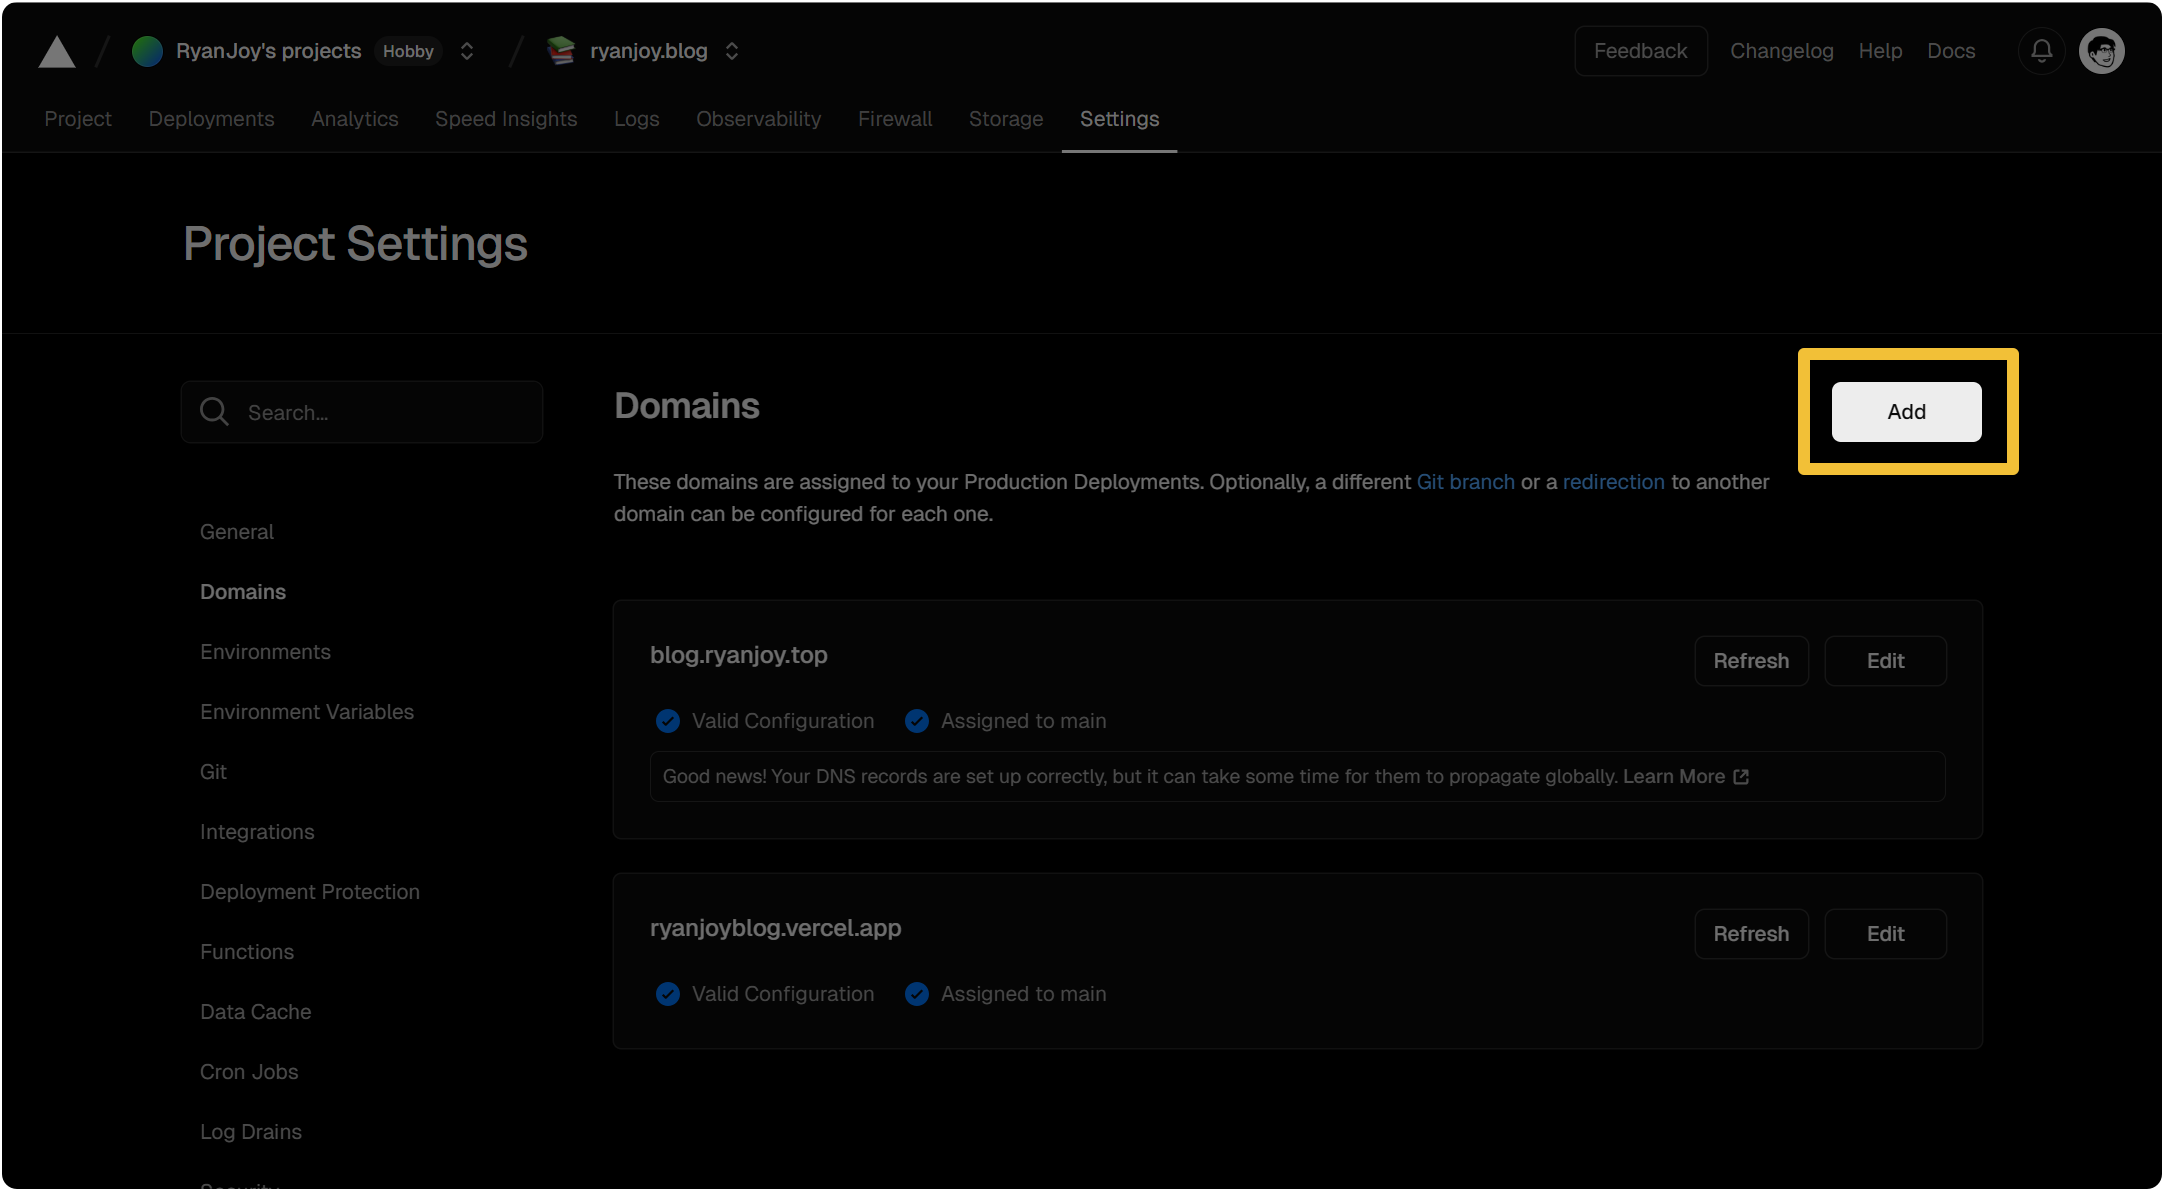Select Environment Variables in the sidebar
The height and width of the screenshot is (1191, 2164).
[x=306, y=712]
